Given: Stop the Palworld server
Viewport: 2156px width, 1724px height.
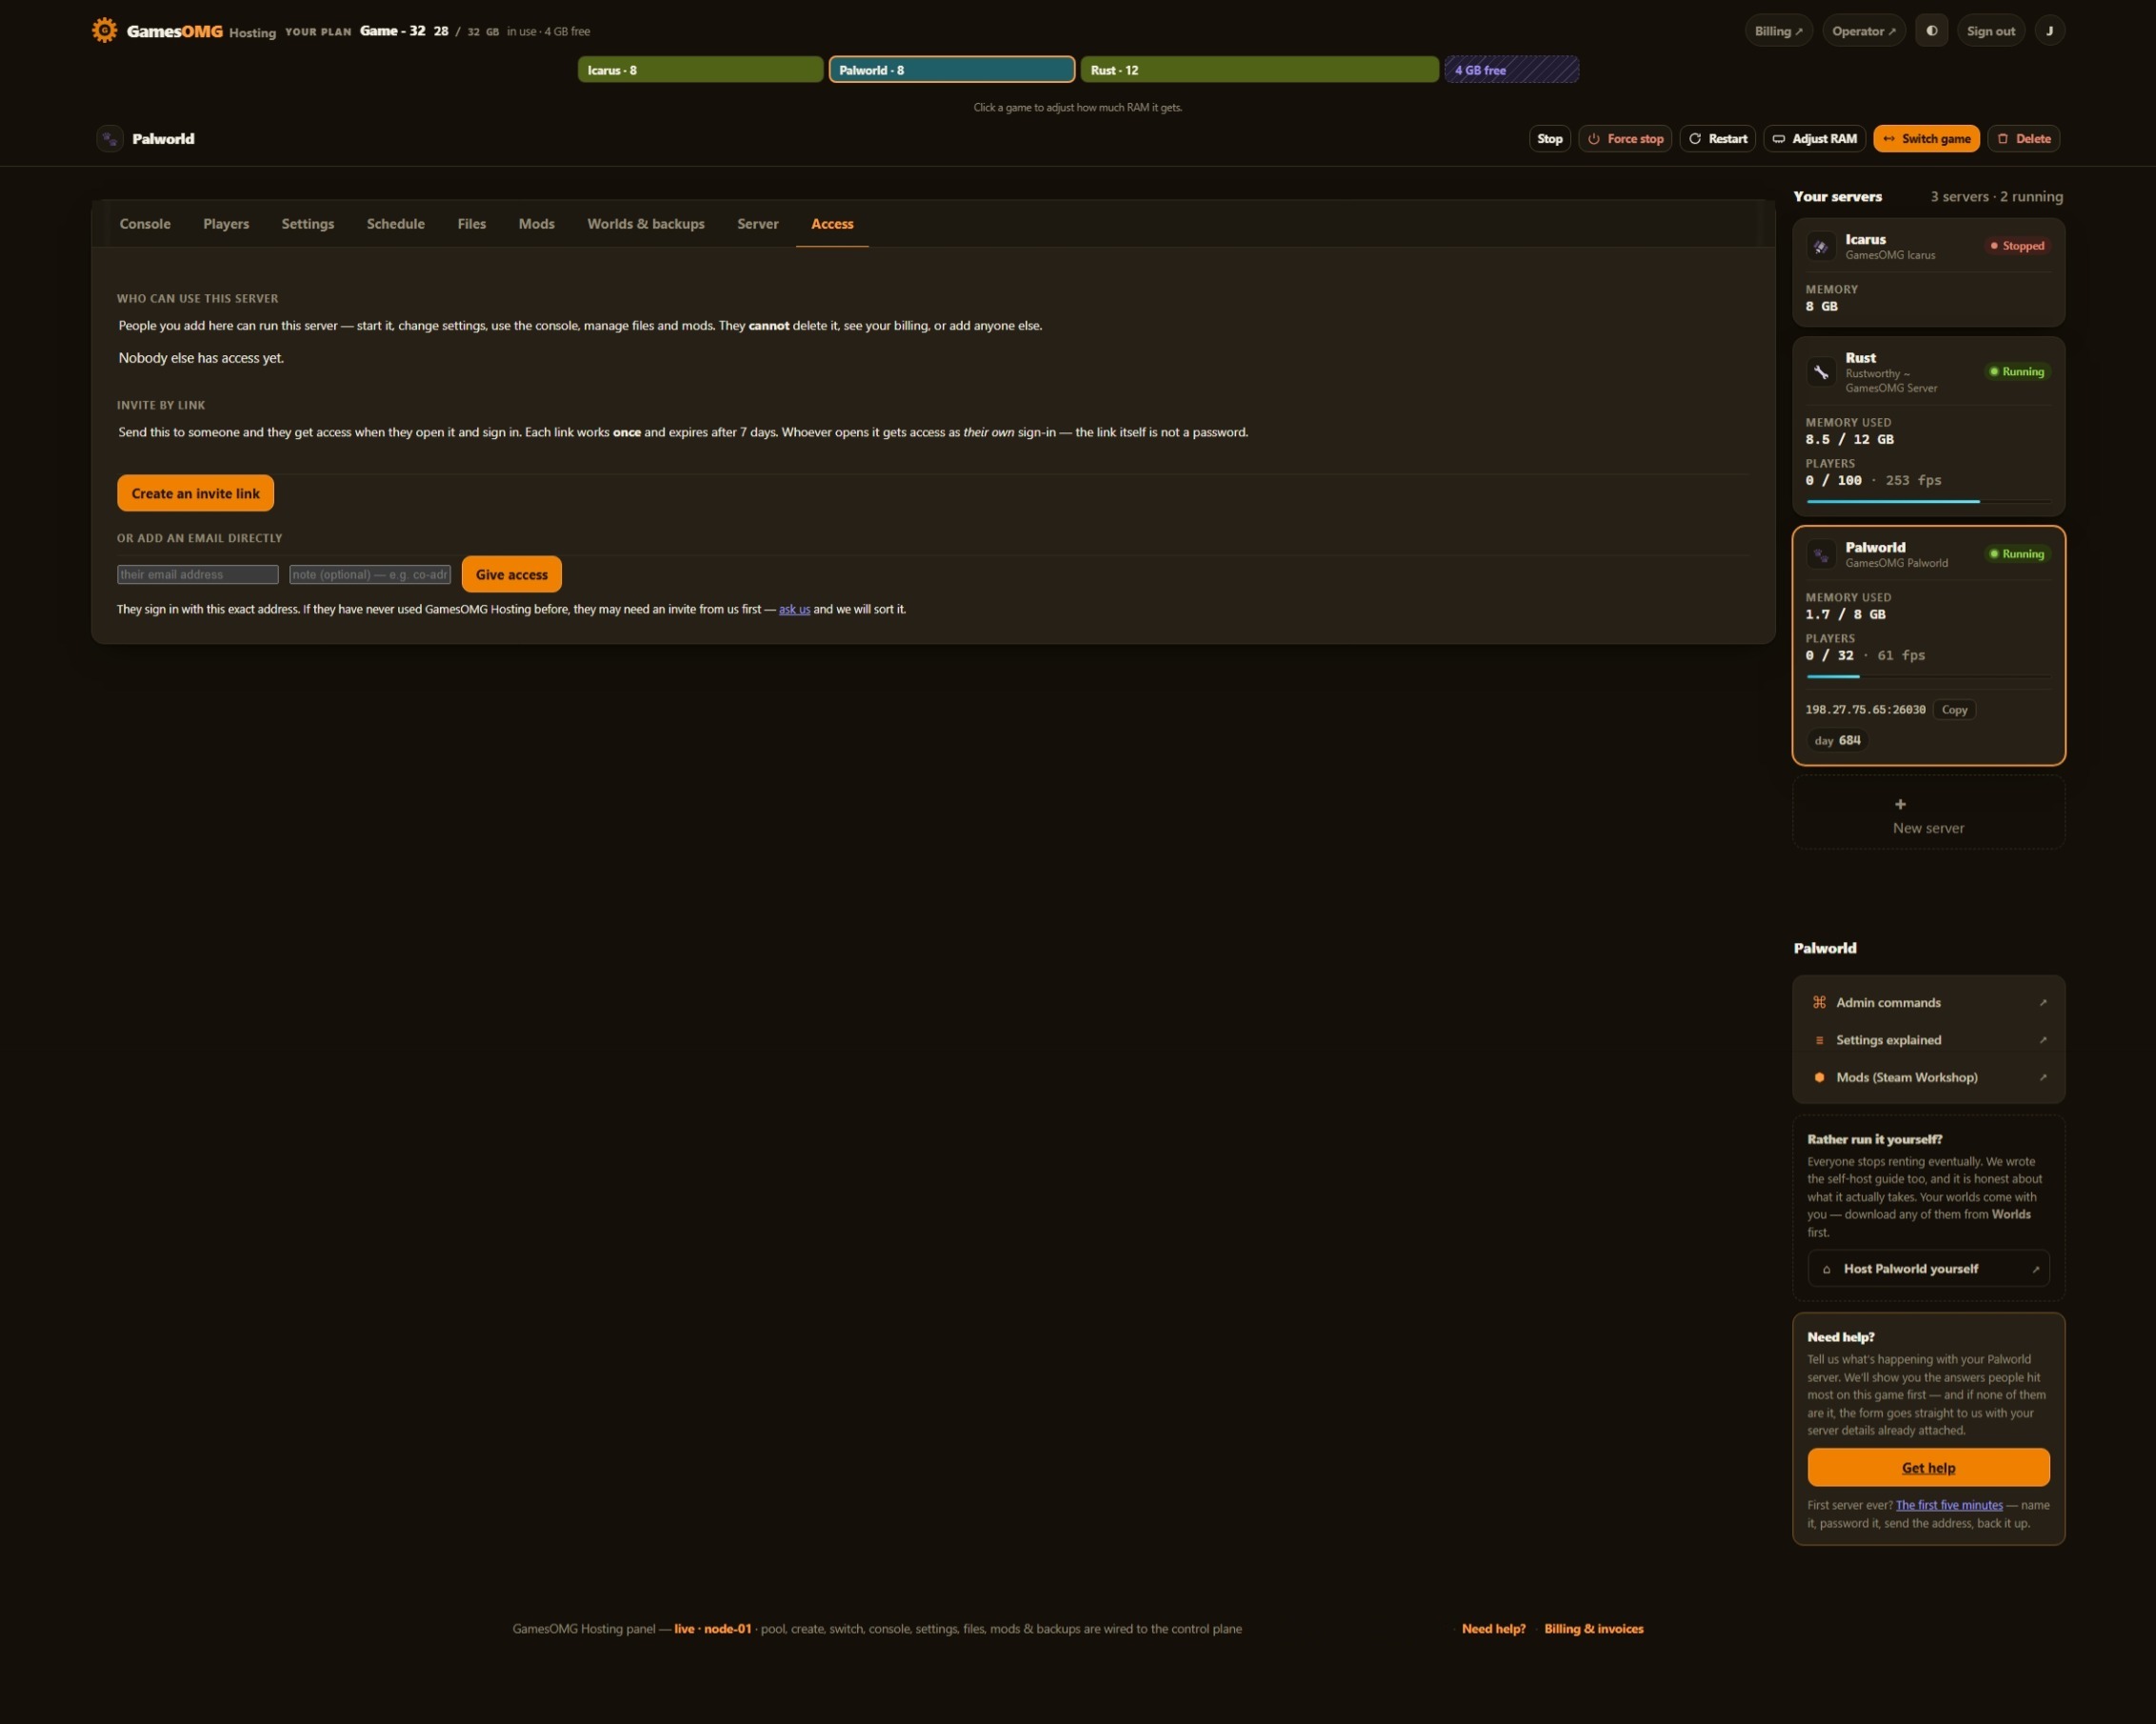Looking at the screenshot, I should pyautogui.click(x=1549, y=139).
